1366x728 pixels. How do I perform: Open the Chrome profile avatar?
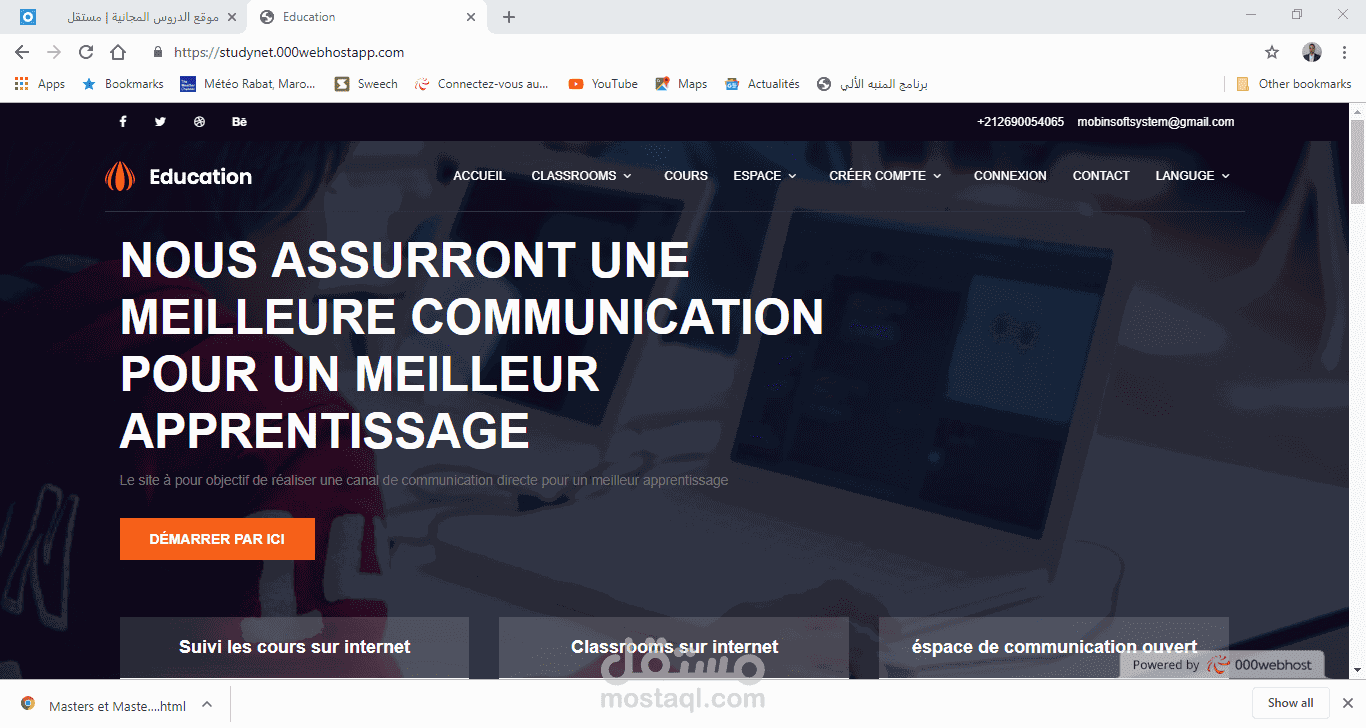[x=1312, y=52]
